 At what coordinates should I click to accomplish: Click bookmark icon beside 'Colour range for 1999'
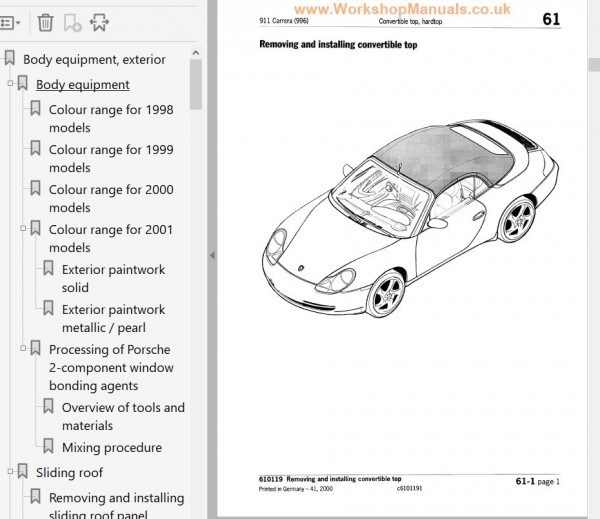coord(35,148)
